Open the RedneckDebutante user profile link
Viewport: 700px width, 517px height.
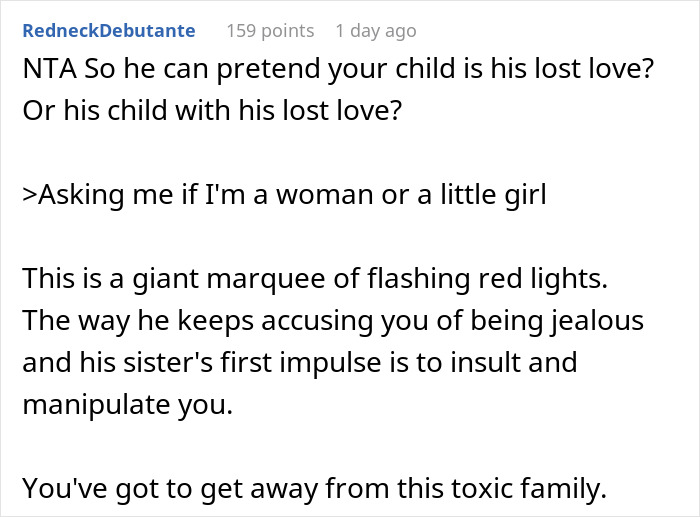(x=108, y=31)
